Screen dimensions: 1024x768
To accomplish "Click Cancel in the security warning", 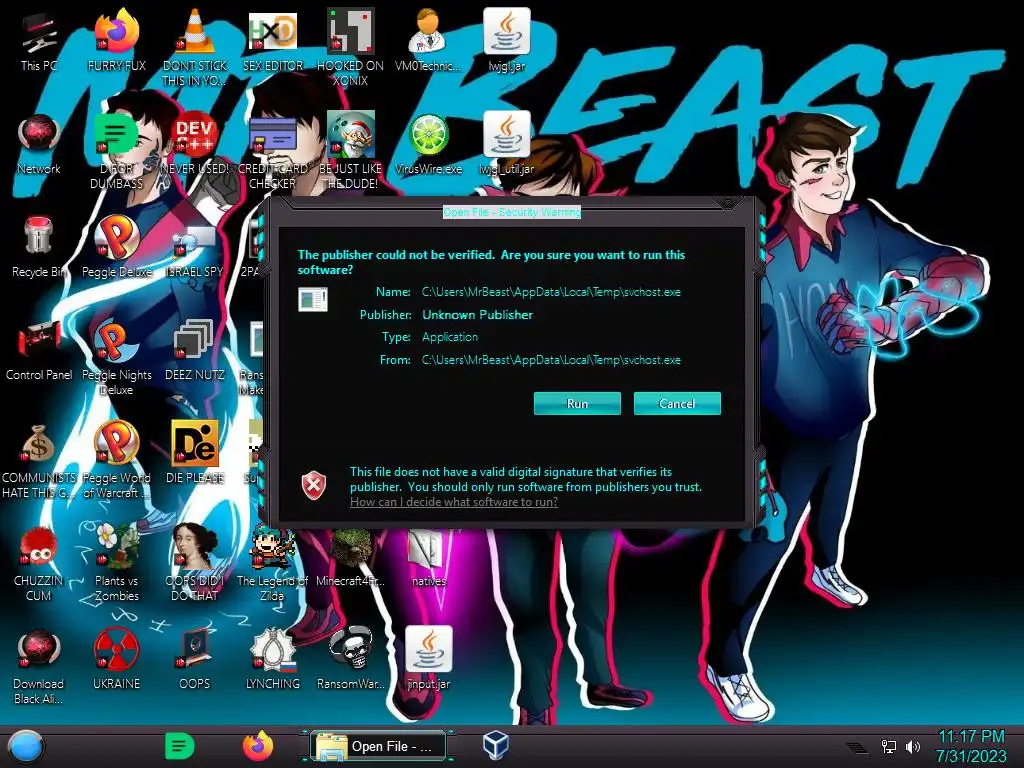I will 677,404.
